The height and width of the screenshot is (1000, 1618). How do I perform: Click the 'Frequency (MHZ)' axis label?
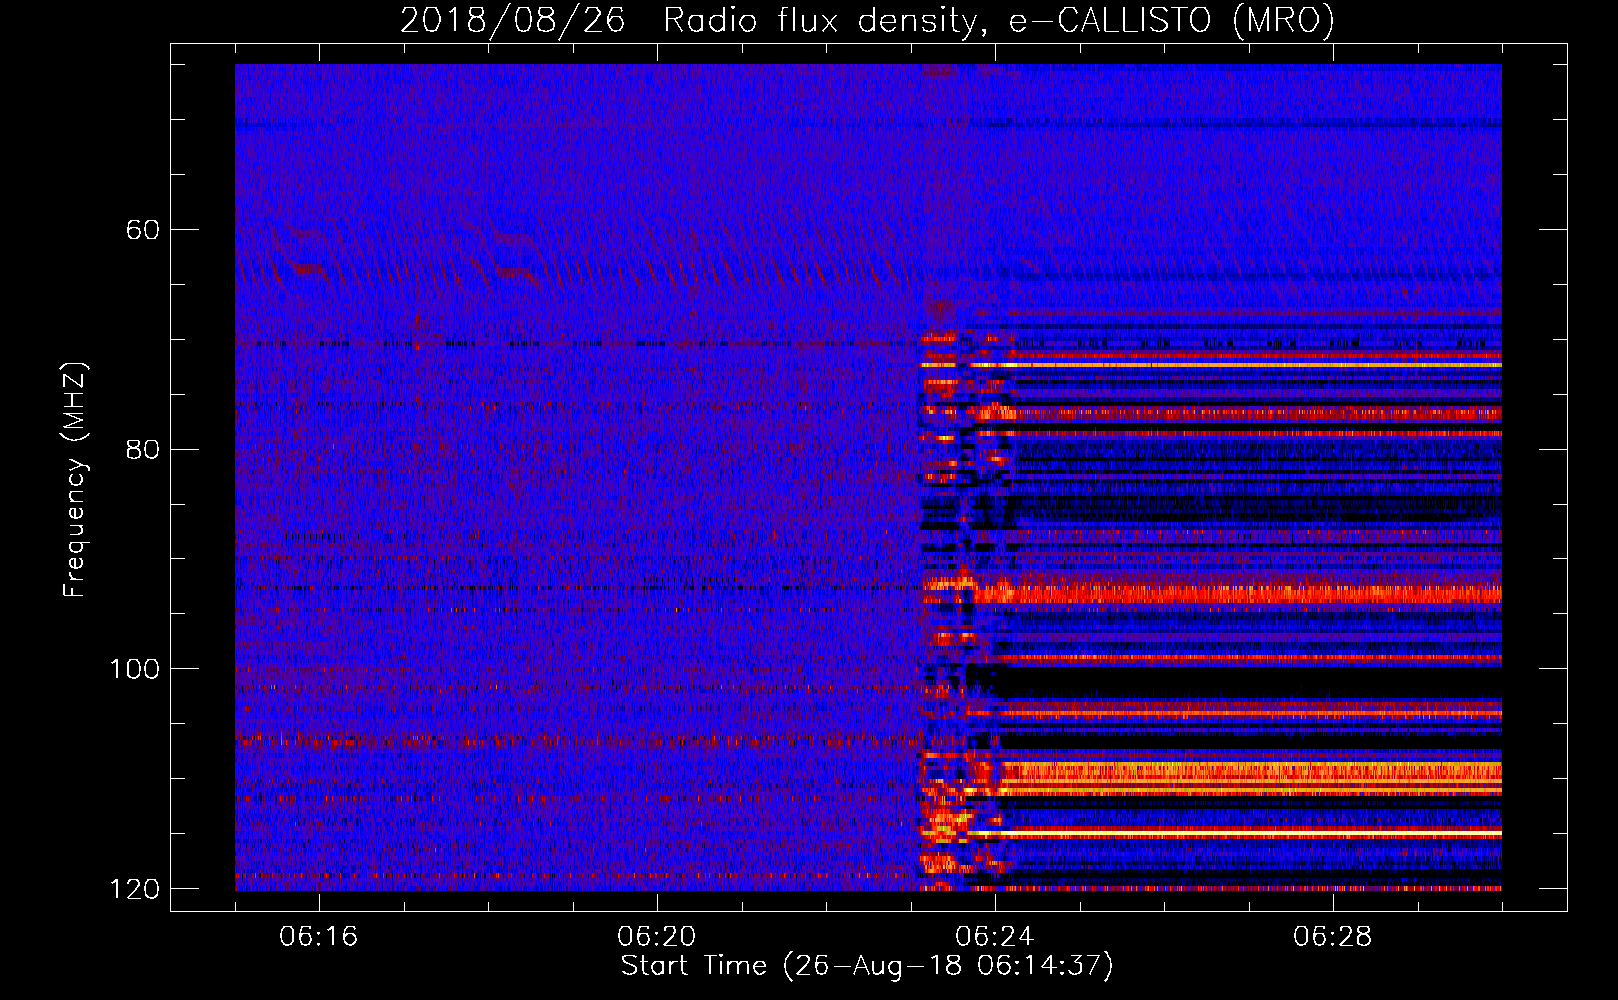click(75, 480)
